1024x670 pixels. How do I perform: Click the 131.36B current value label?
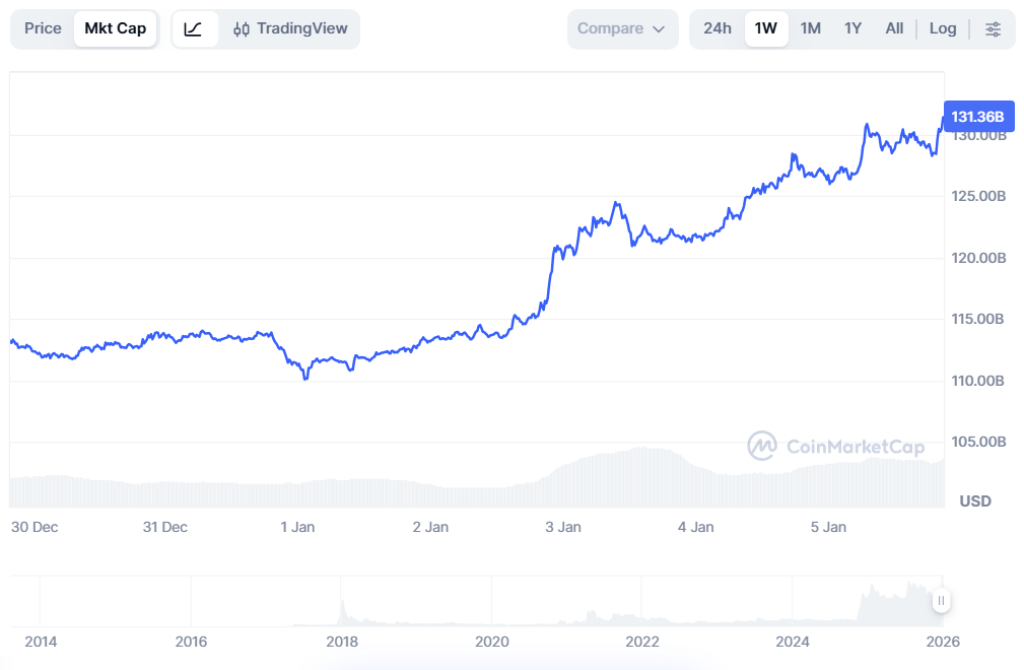(977, 117)
